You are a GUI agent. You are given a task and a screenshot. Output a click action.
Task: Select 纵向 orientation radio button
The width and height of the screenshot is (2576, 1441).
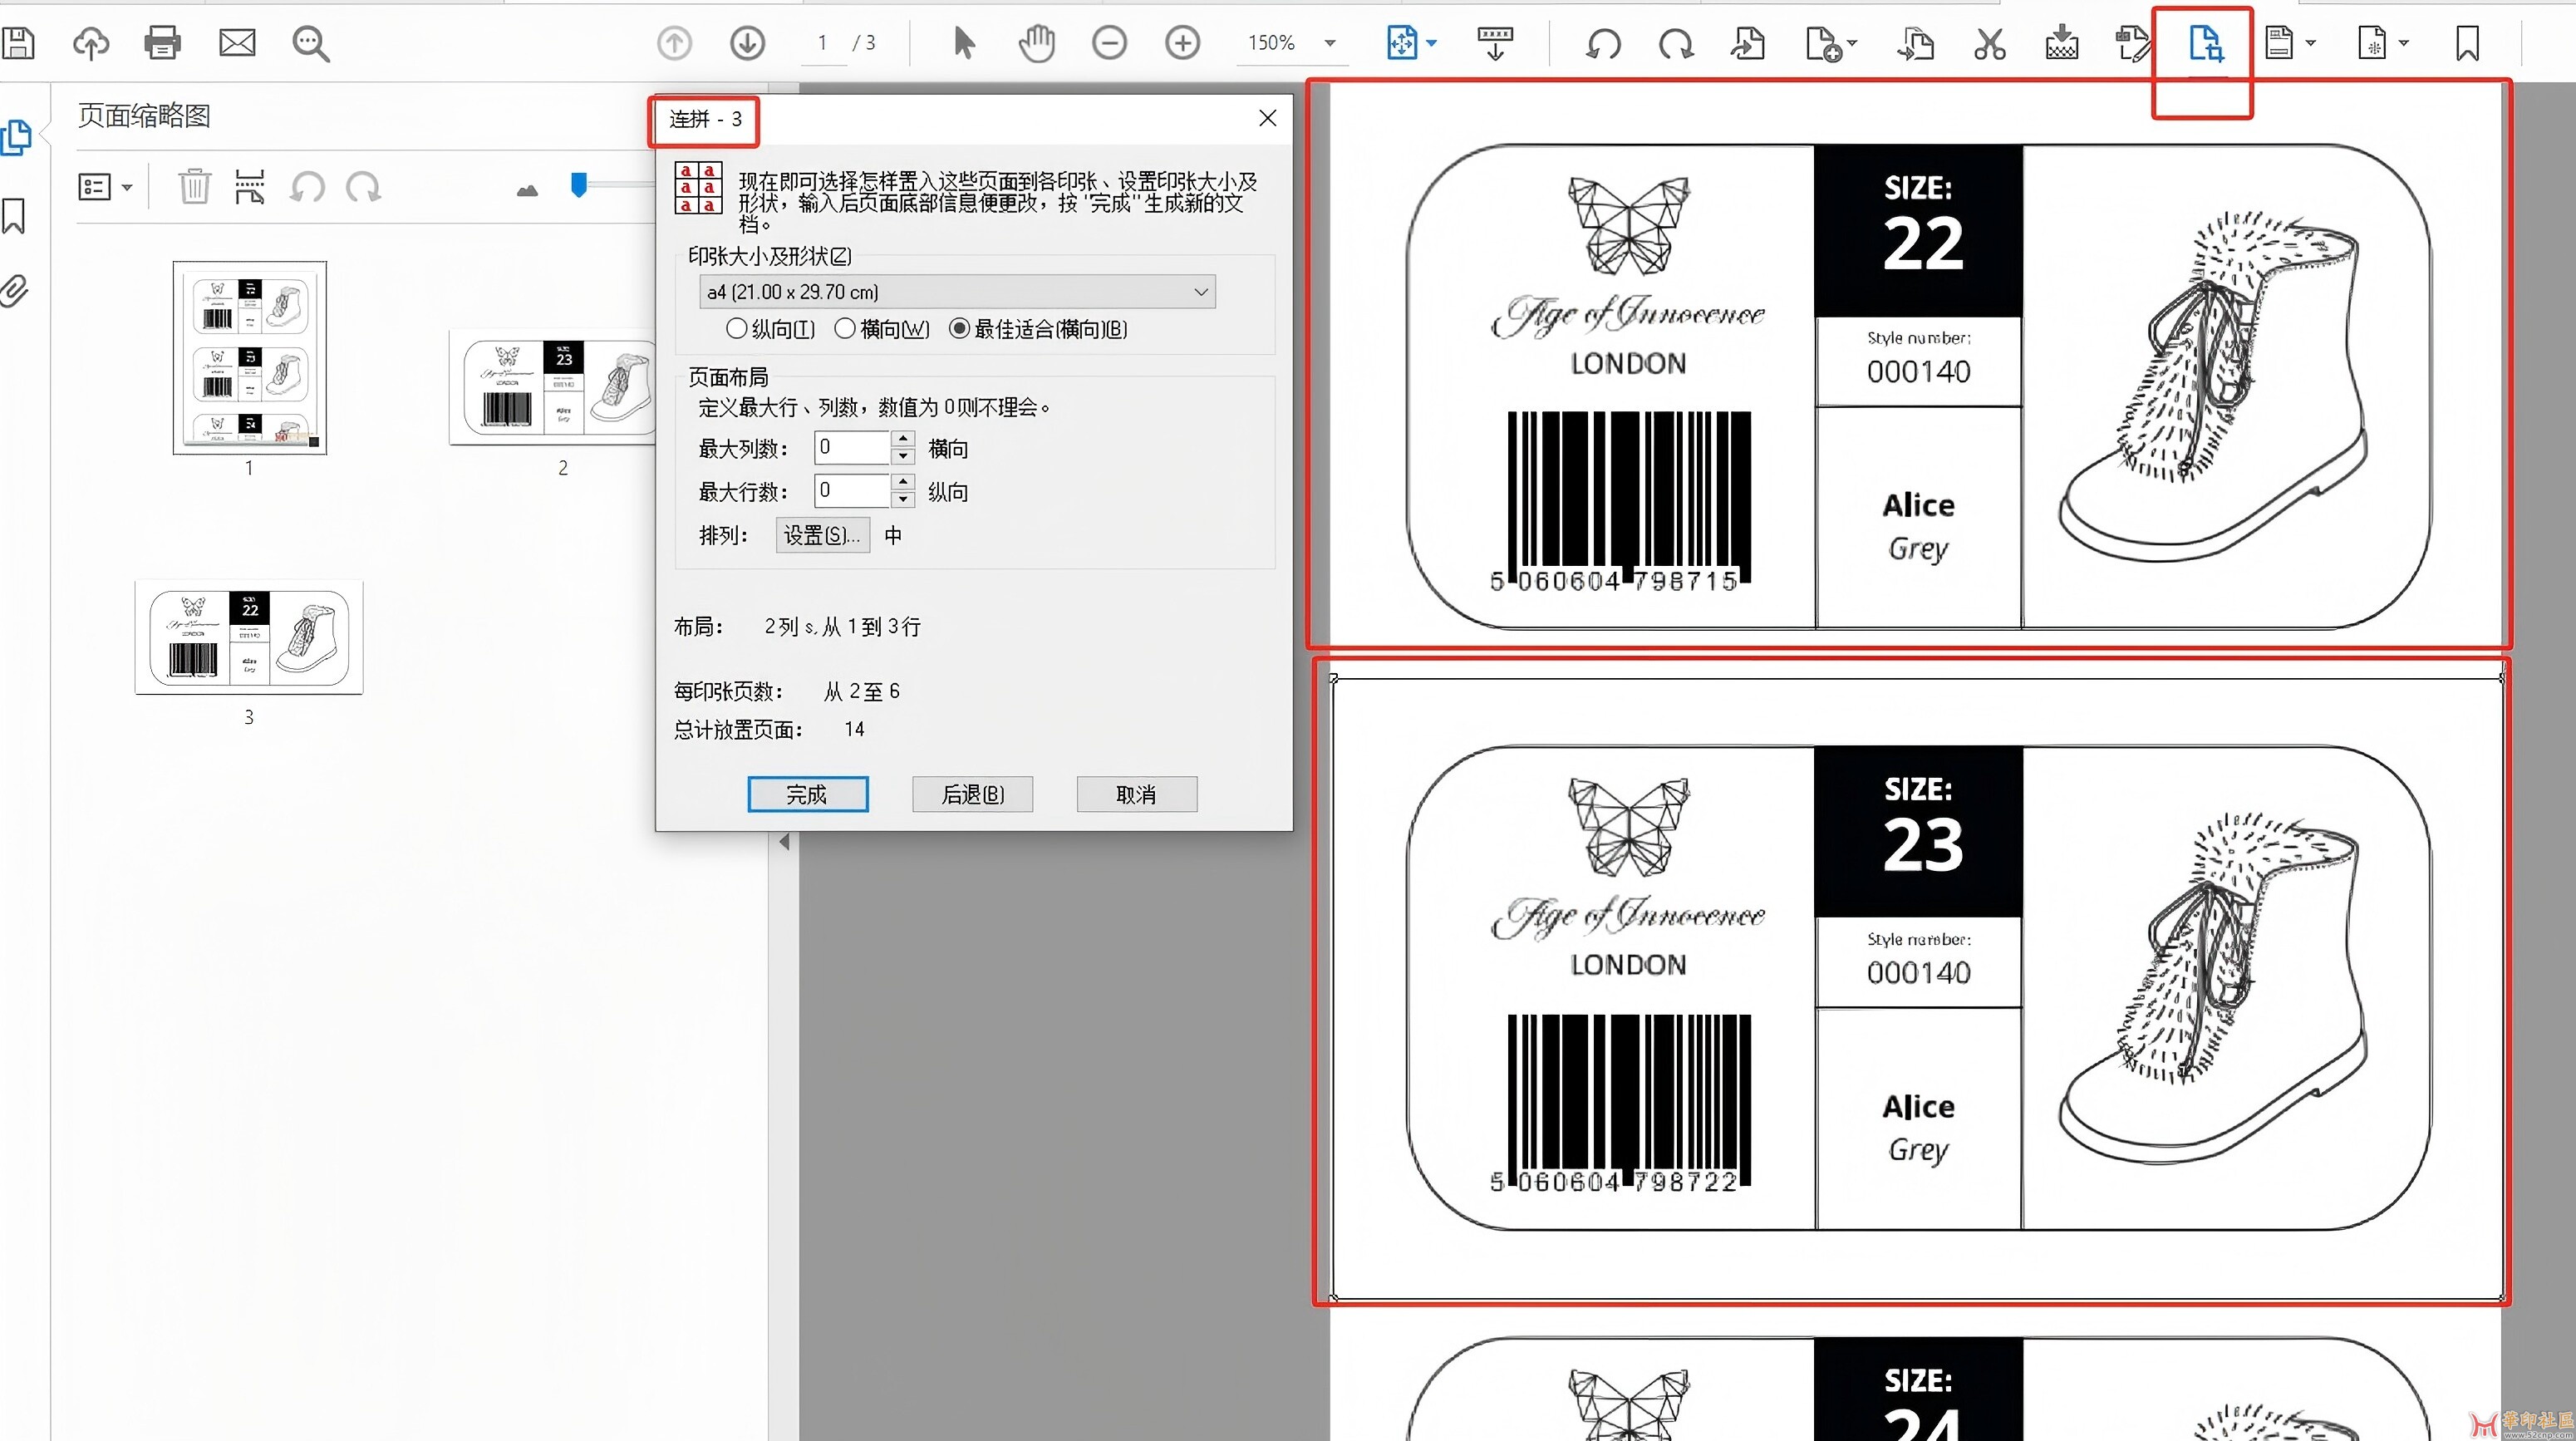[x=737, y=329]
